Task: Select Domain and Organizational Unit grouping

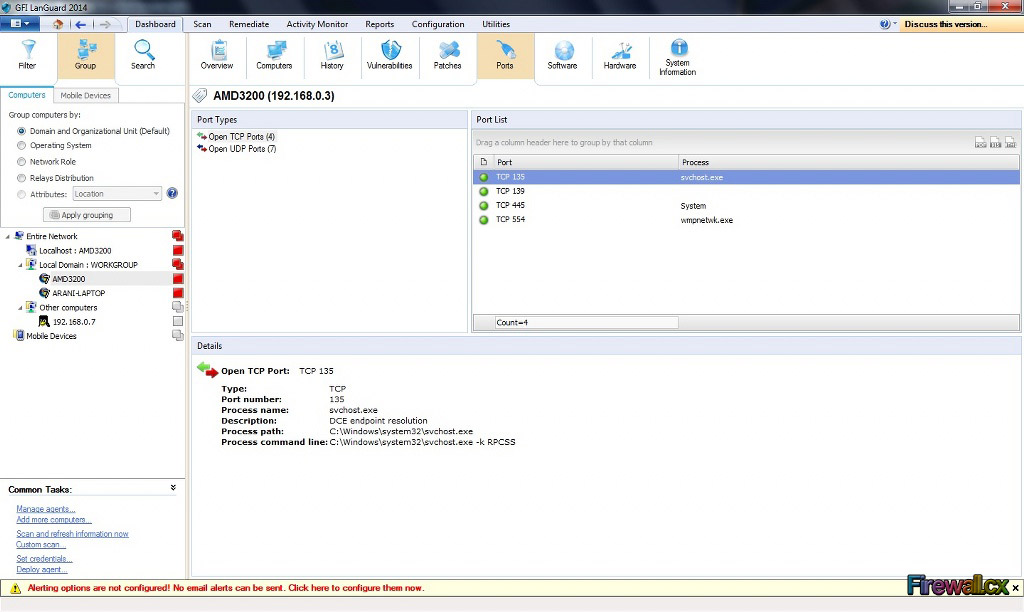Action: point(22,131)
